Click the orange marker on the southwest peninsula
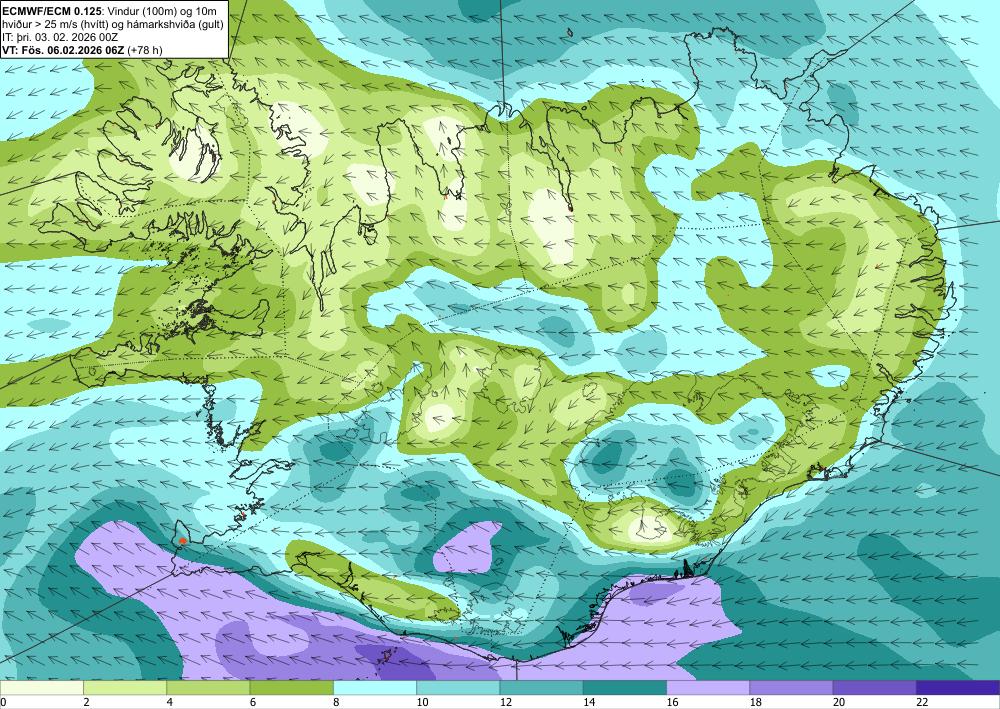Image resolution: width=1000 pixels, height=709 pixels. [x=183, y=540]
